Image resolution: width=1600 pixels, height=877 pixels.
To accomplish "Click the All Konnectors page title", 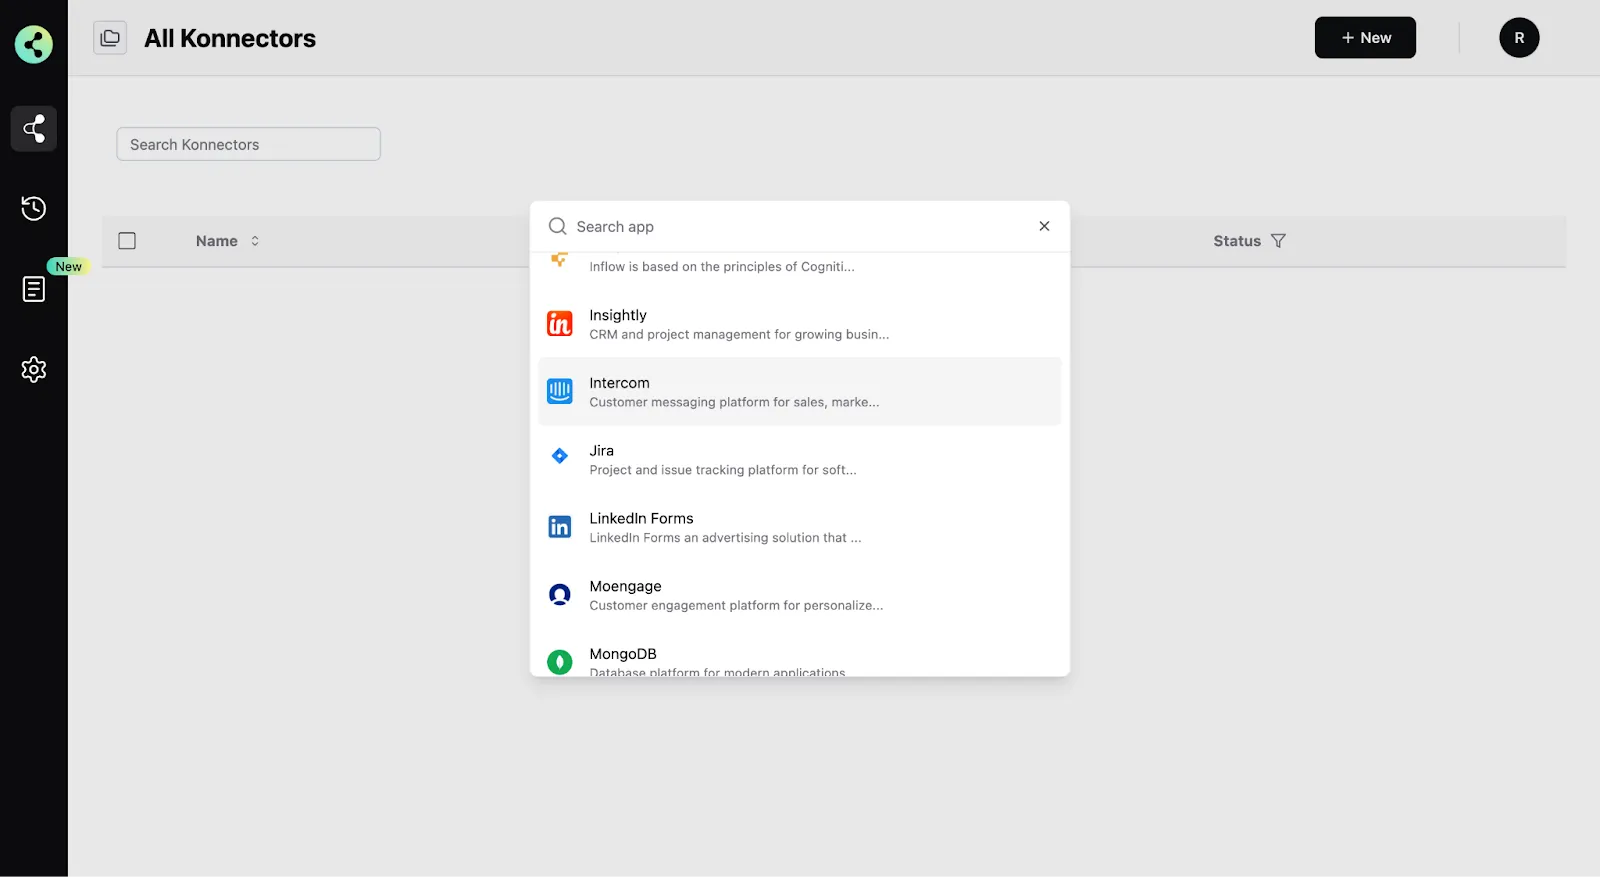I will (x=230, y=38).
